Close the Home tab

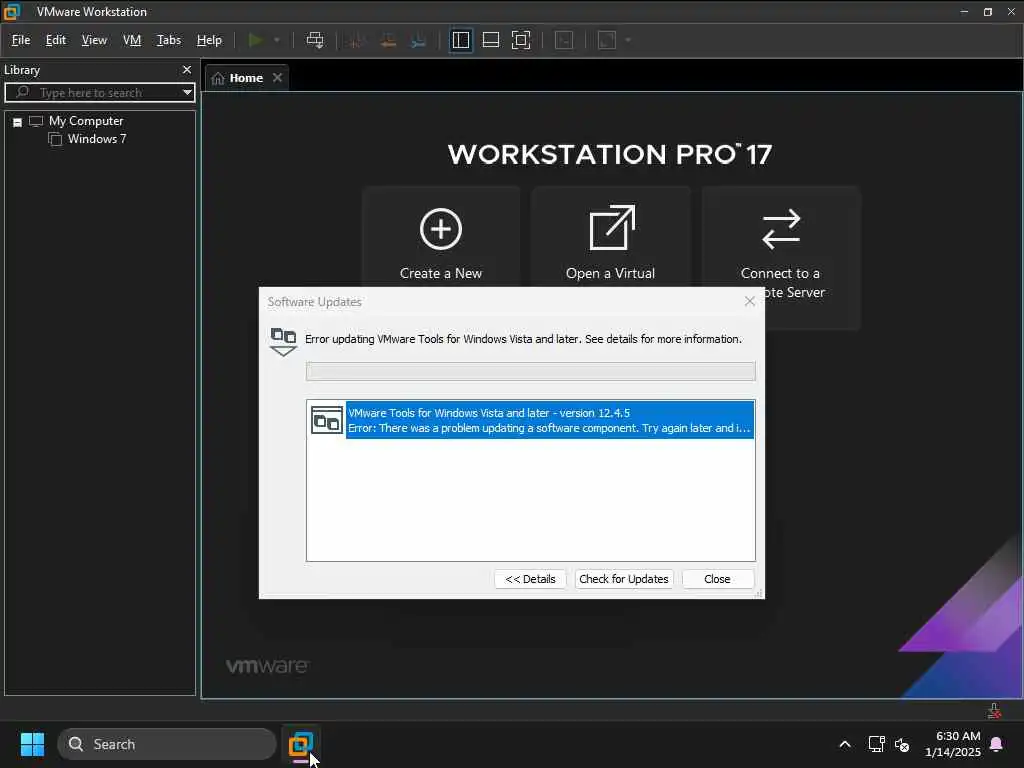[x=278, y=78]
